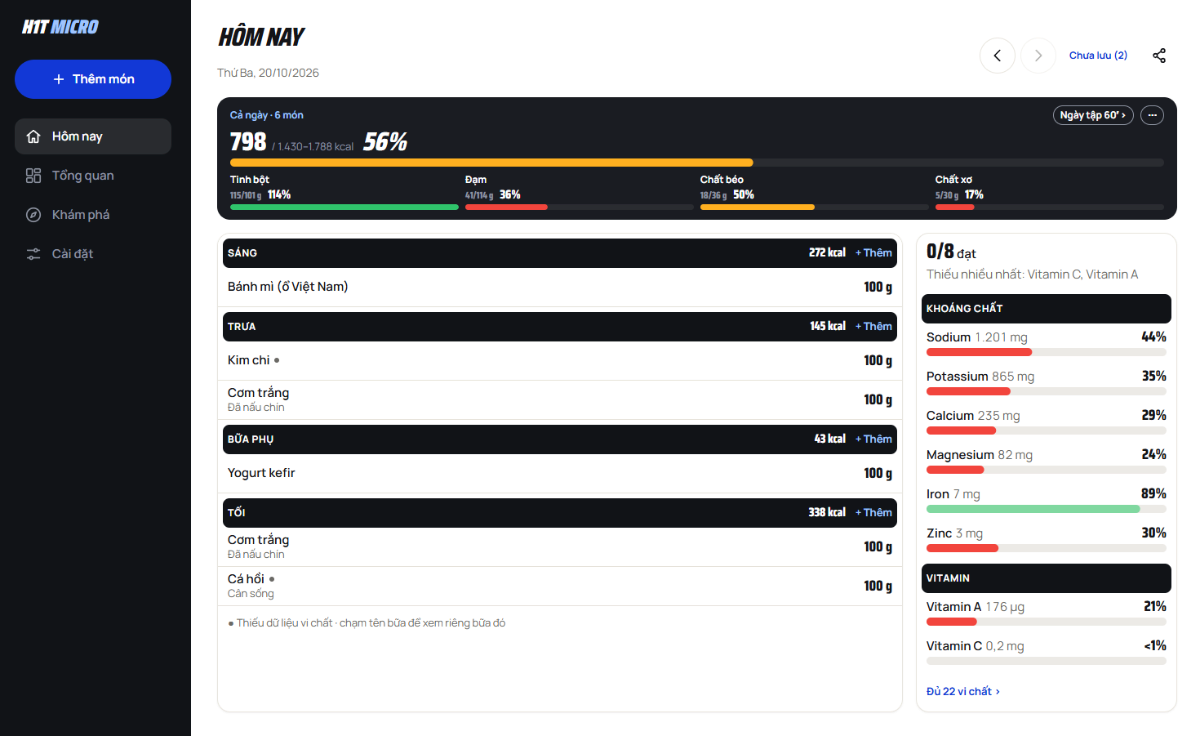Screen dimensions: 1200x736
Task: Click the Thêm món button
Action: (93, 79)
